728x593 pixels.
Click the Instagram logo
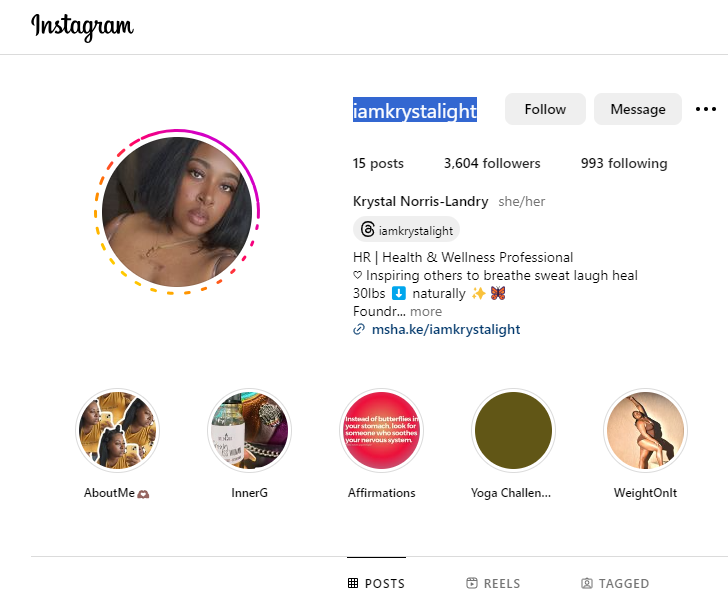pyautogui.click(x=82, y=27)
